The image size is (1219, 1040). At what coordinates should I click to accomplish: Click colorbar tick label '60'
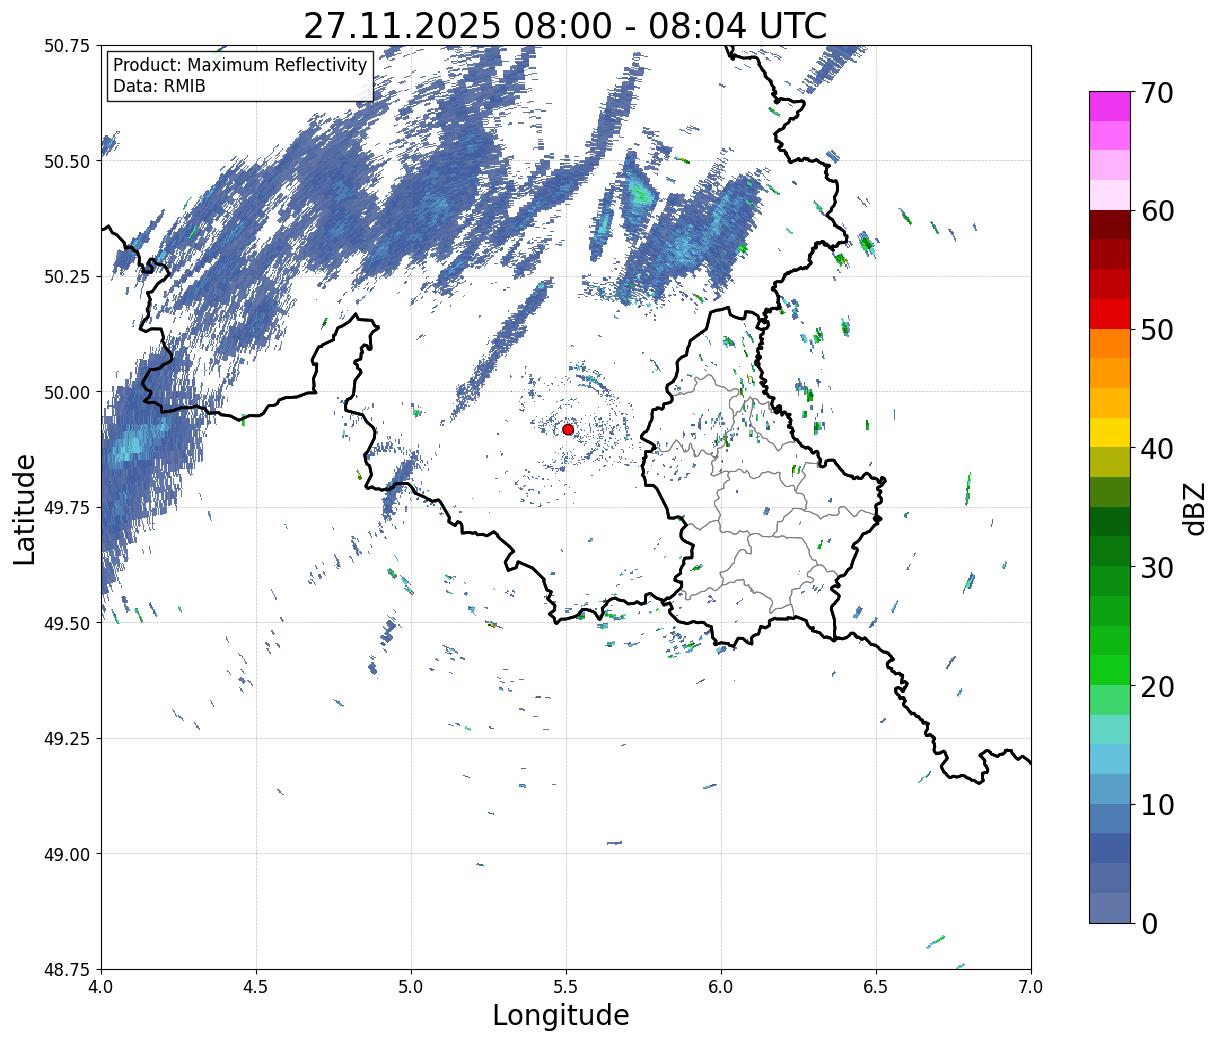pyautogui.click(x=1157, y=211)
